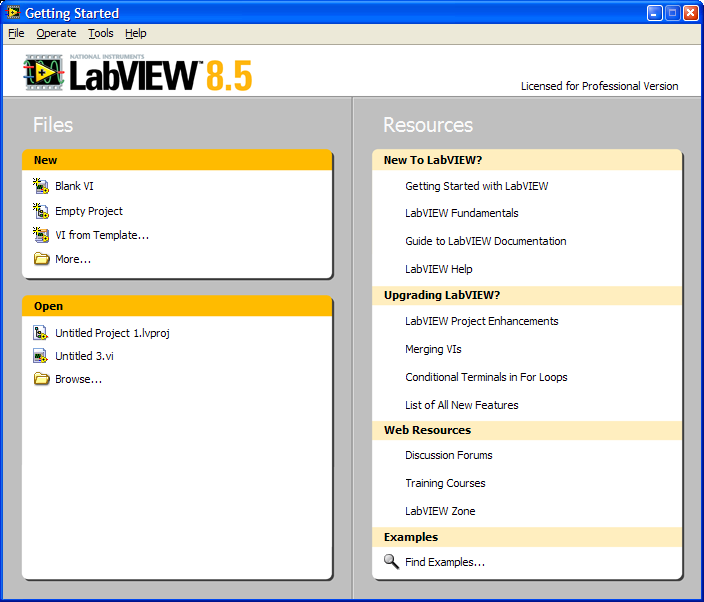Click the Browse folder icon

click(41, 379)
